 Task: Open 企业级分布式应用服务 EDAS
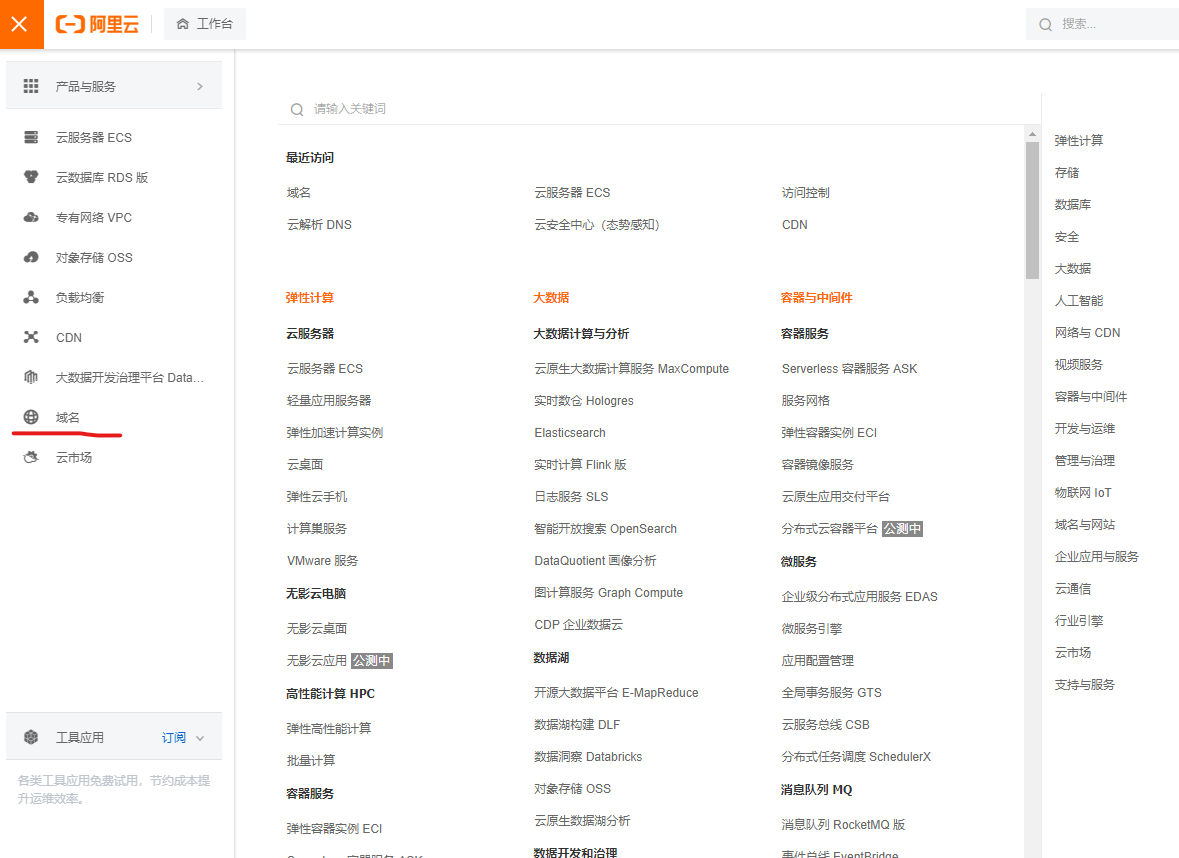coord(859,596)
